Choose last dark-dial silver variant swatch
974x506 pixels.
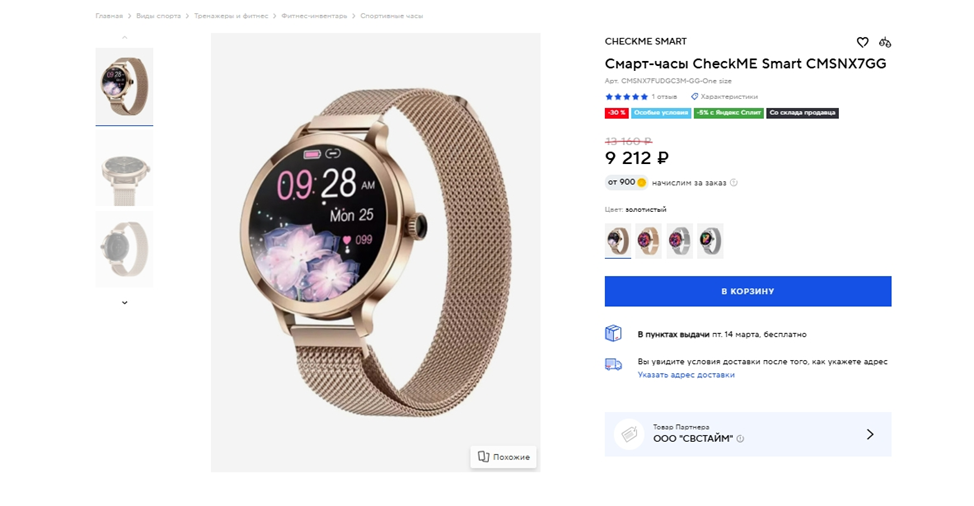click(x=710, y=240)
